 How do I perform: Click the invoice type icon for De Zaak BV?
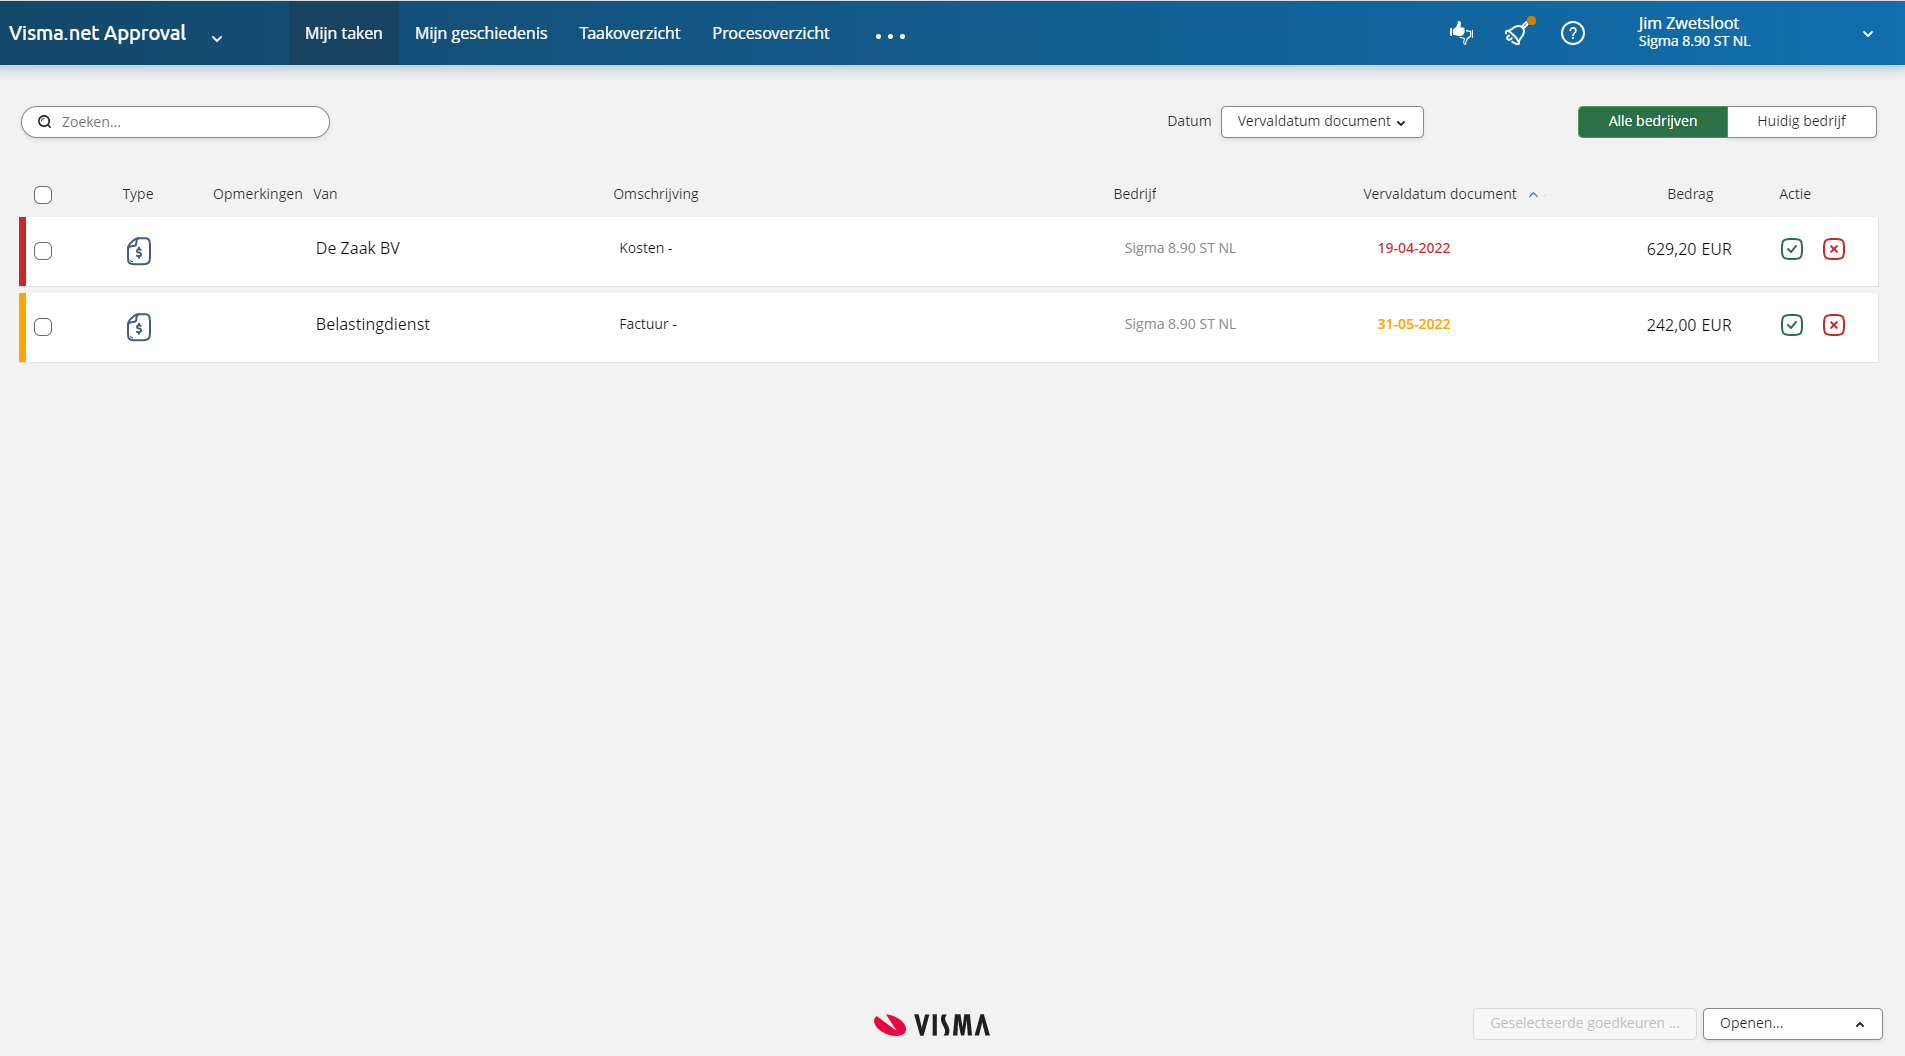coord(138,251)
